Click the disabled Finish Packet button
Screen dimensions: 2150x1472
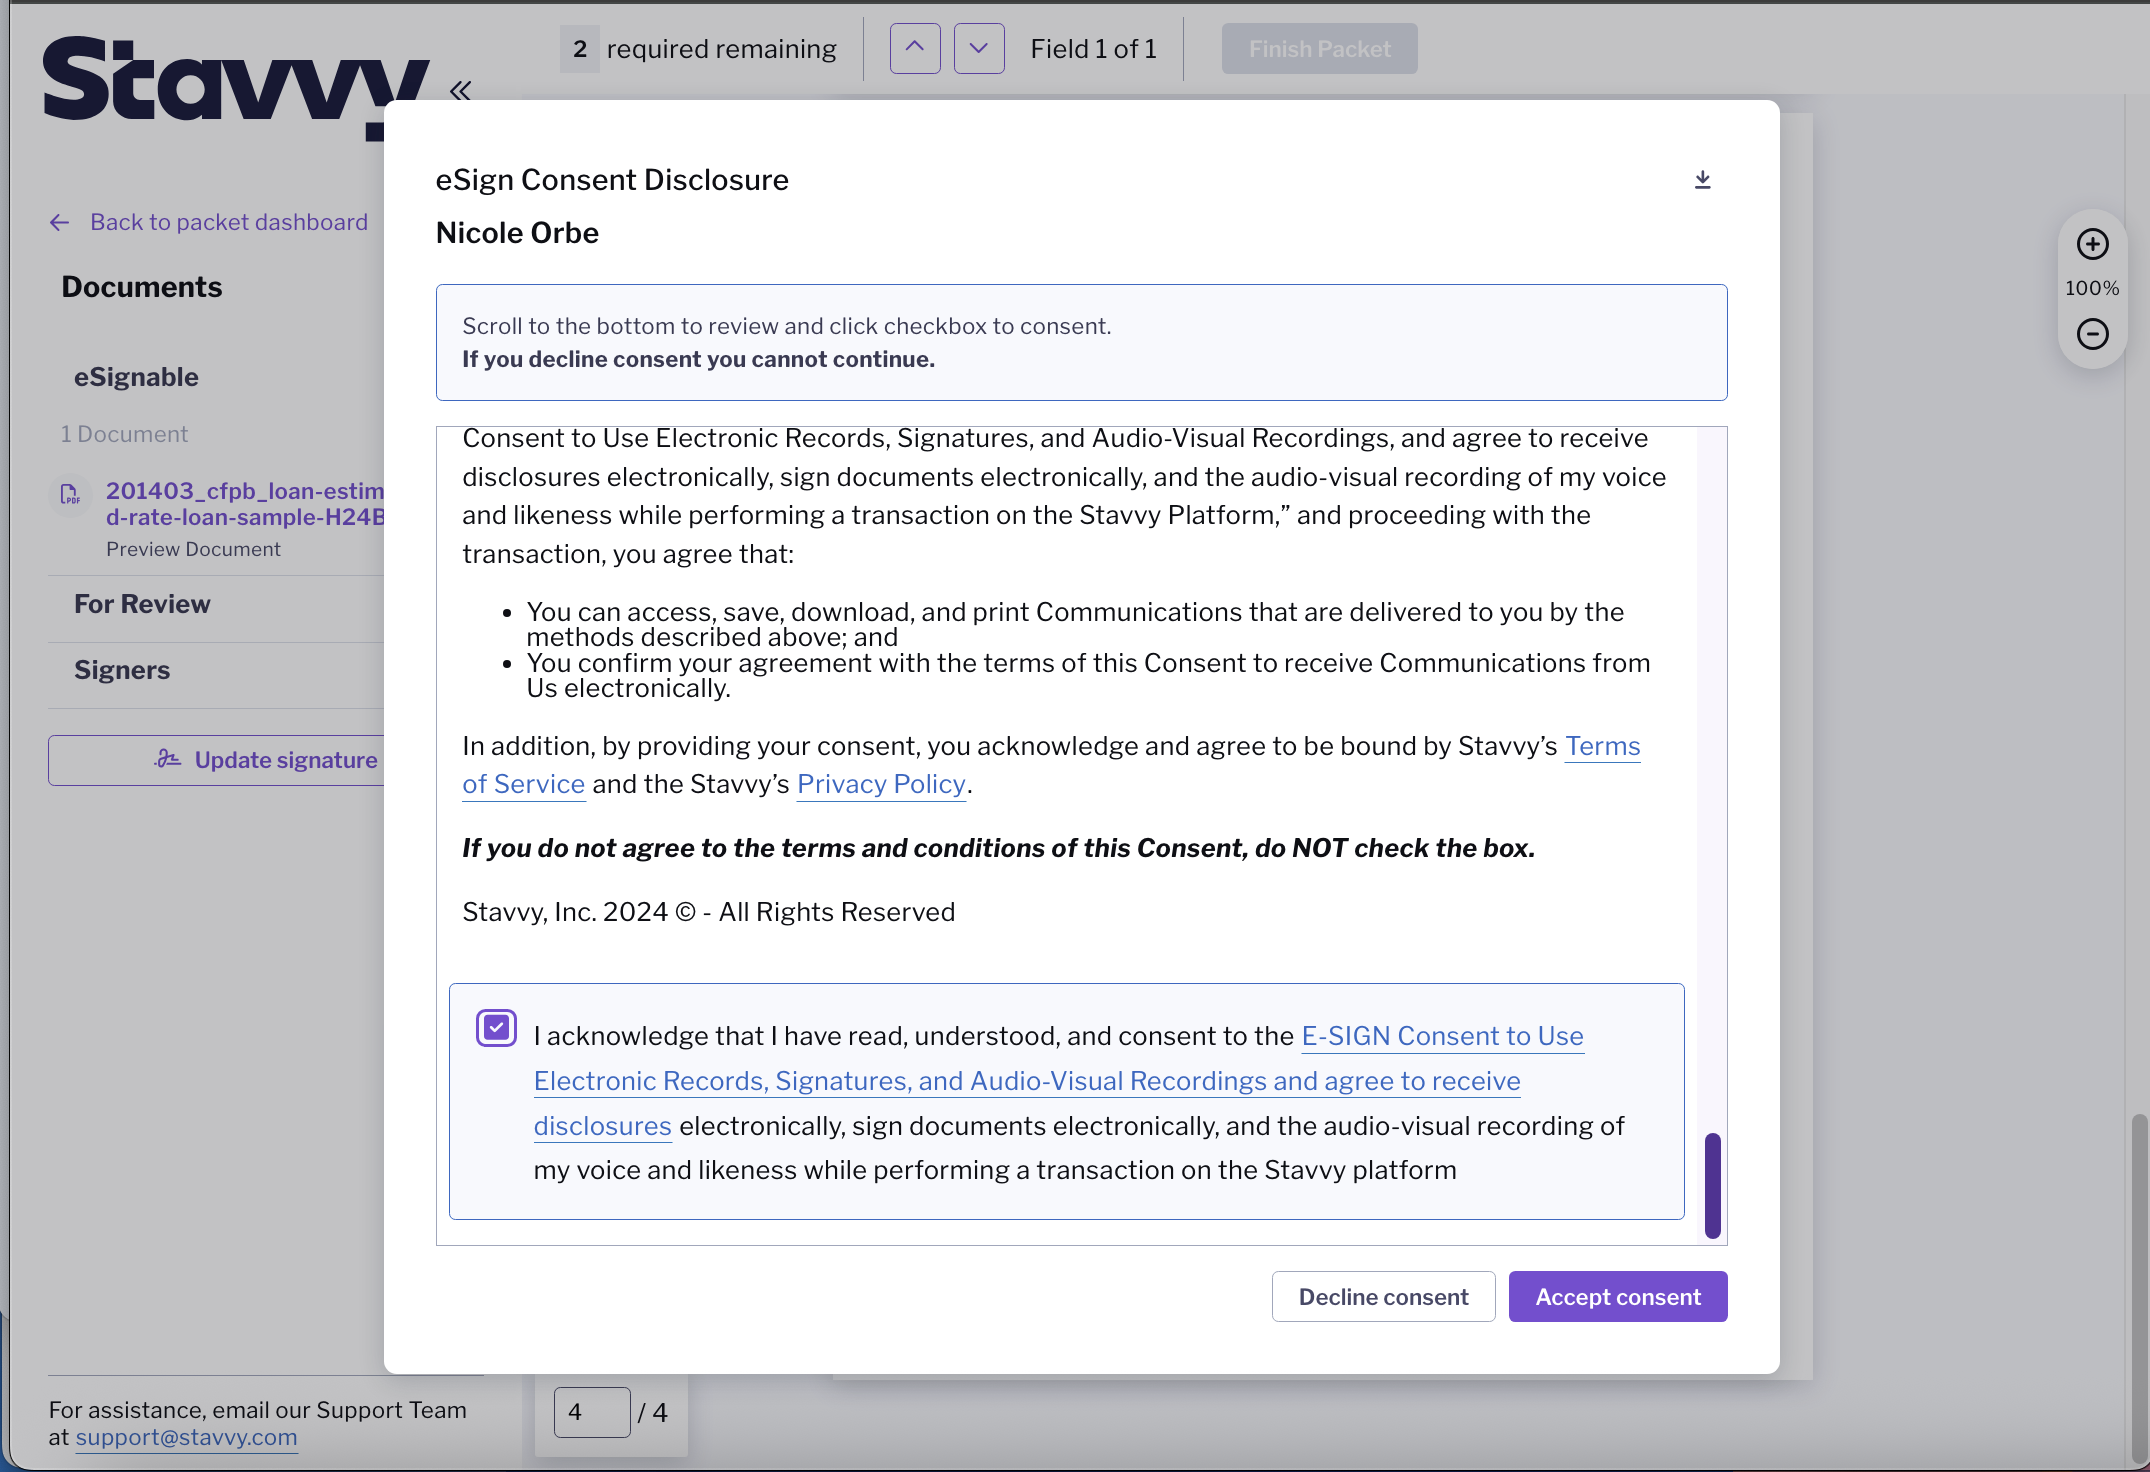1319,48
